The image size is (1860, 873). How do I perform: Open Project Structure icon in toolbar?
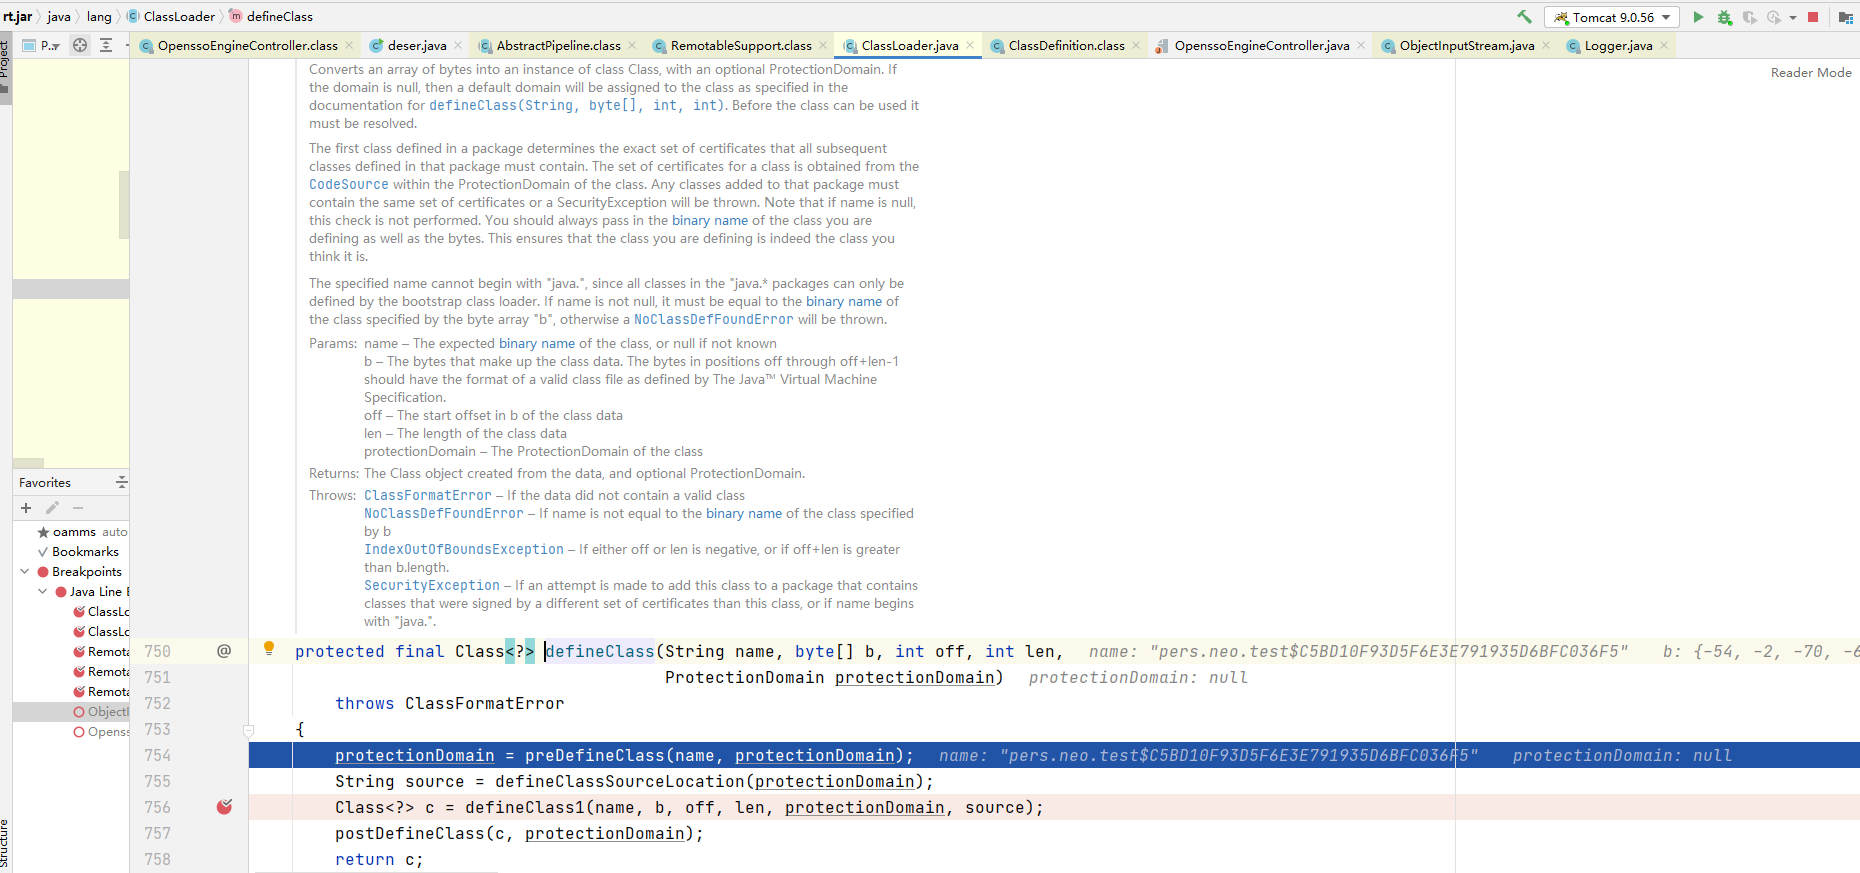pyautogui.click(x=1845, y=17)
